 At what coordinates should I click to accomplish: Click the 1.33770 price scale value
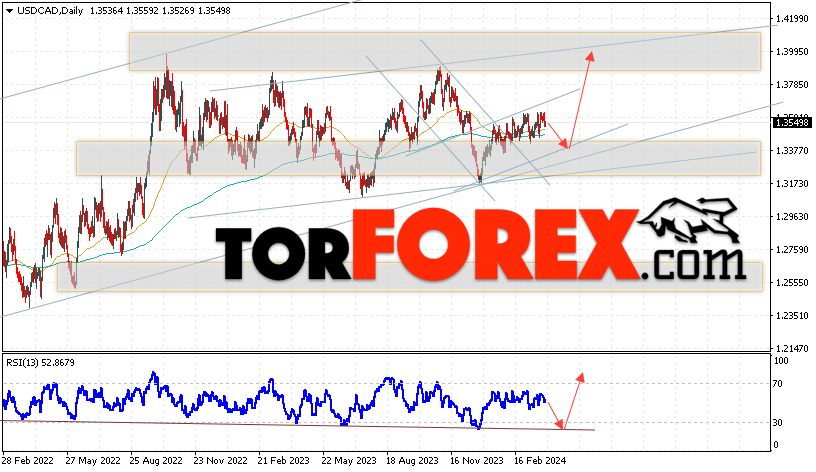(792, 150)
